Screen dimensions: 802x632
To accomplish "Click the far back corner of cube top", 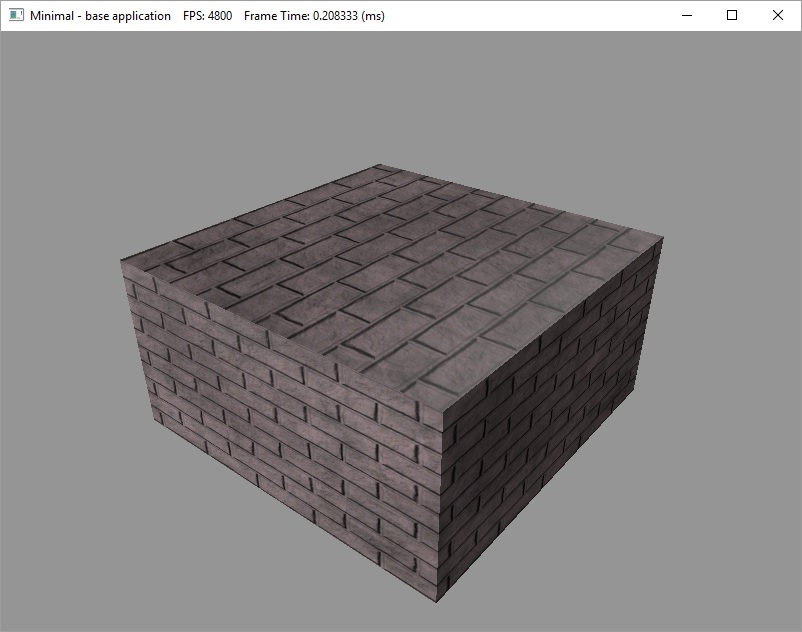I will click(x=377, y=165).
